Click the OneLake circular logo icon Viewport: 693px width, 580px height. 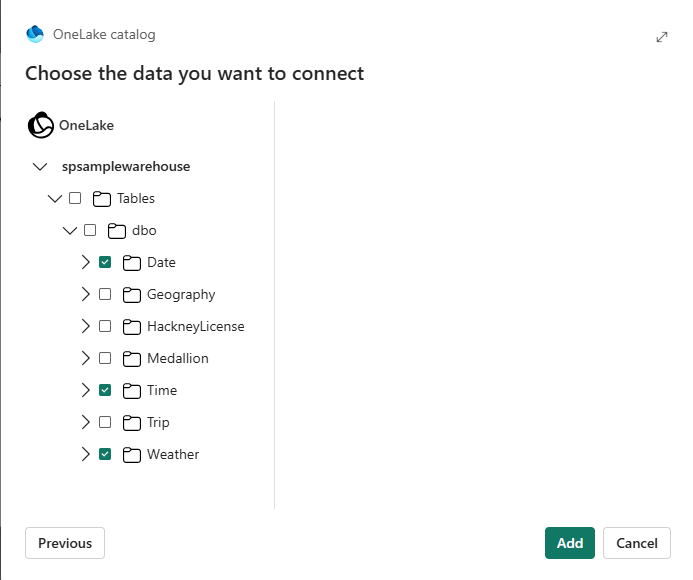pos(40,126)
